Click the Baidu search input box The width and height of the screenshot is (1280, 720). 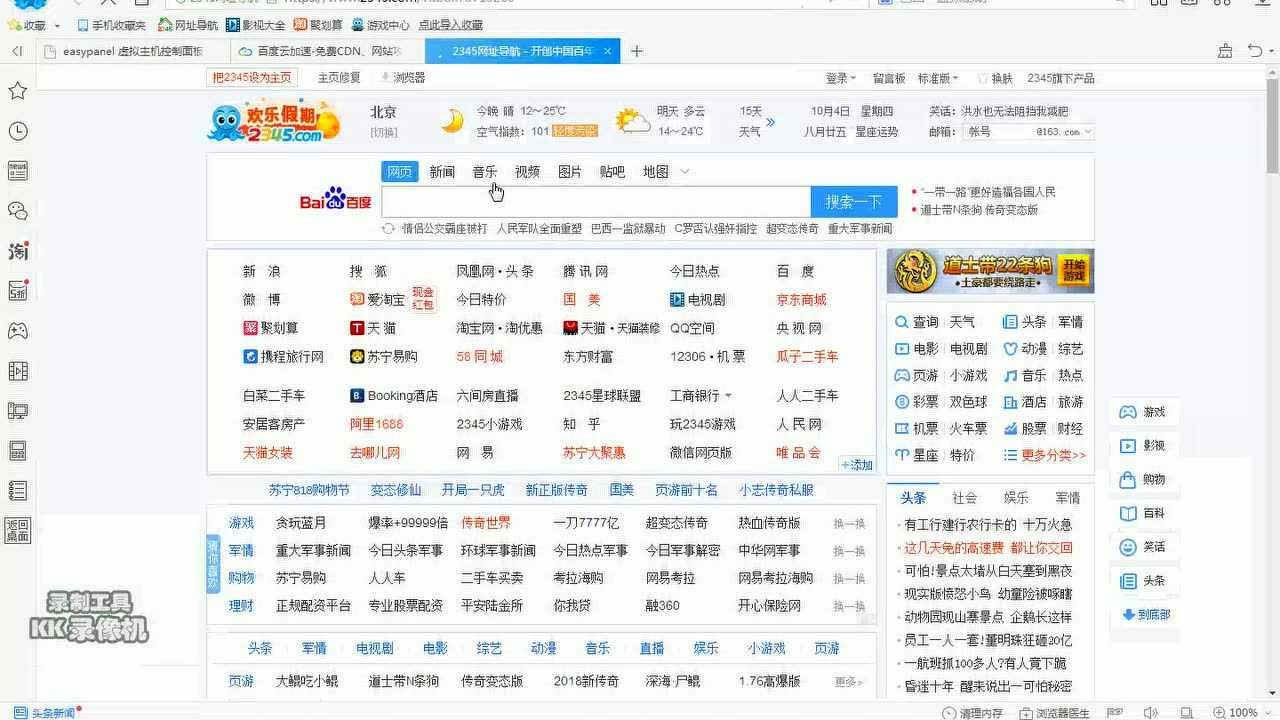[596, 202]
